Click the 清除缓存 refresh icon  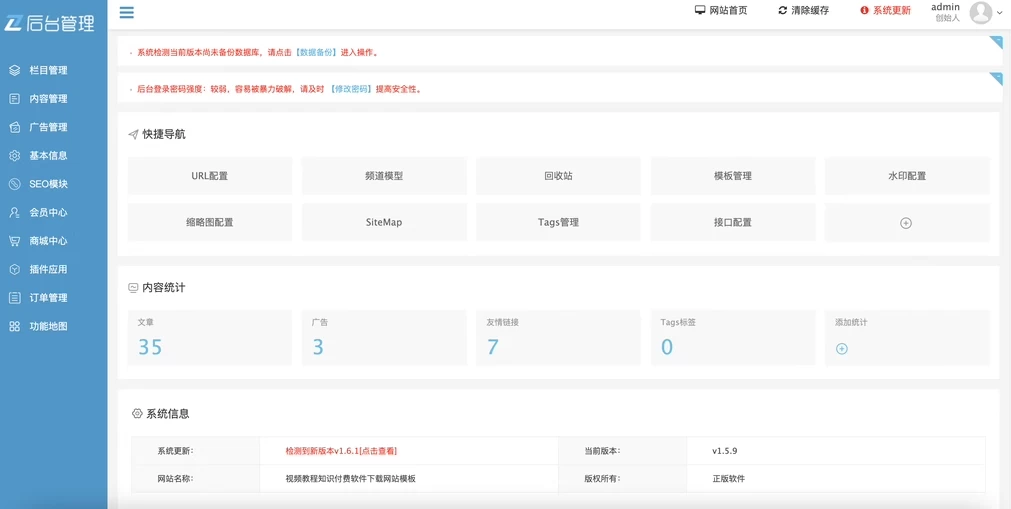[x=783, y=11]
